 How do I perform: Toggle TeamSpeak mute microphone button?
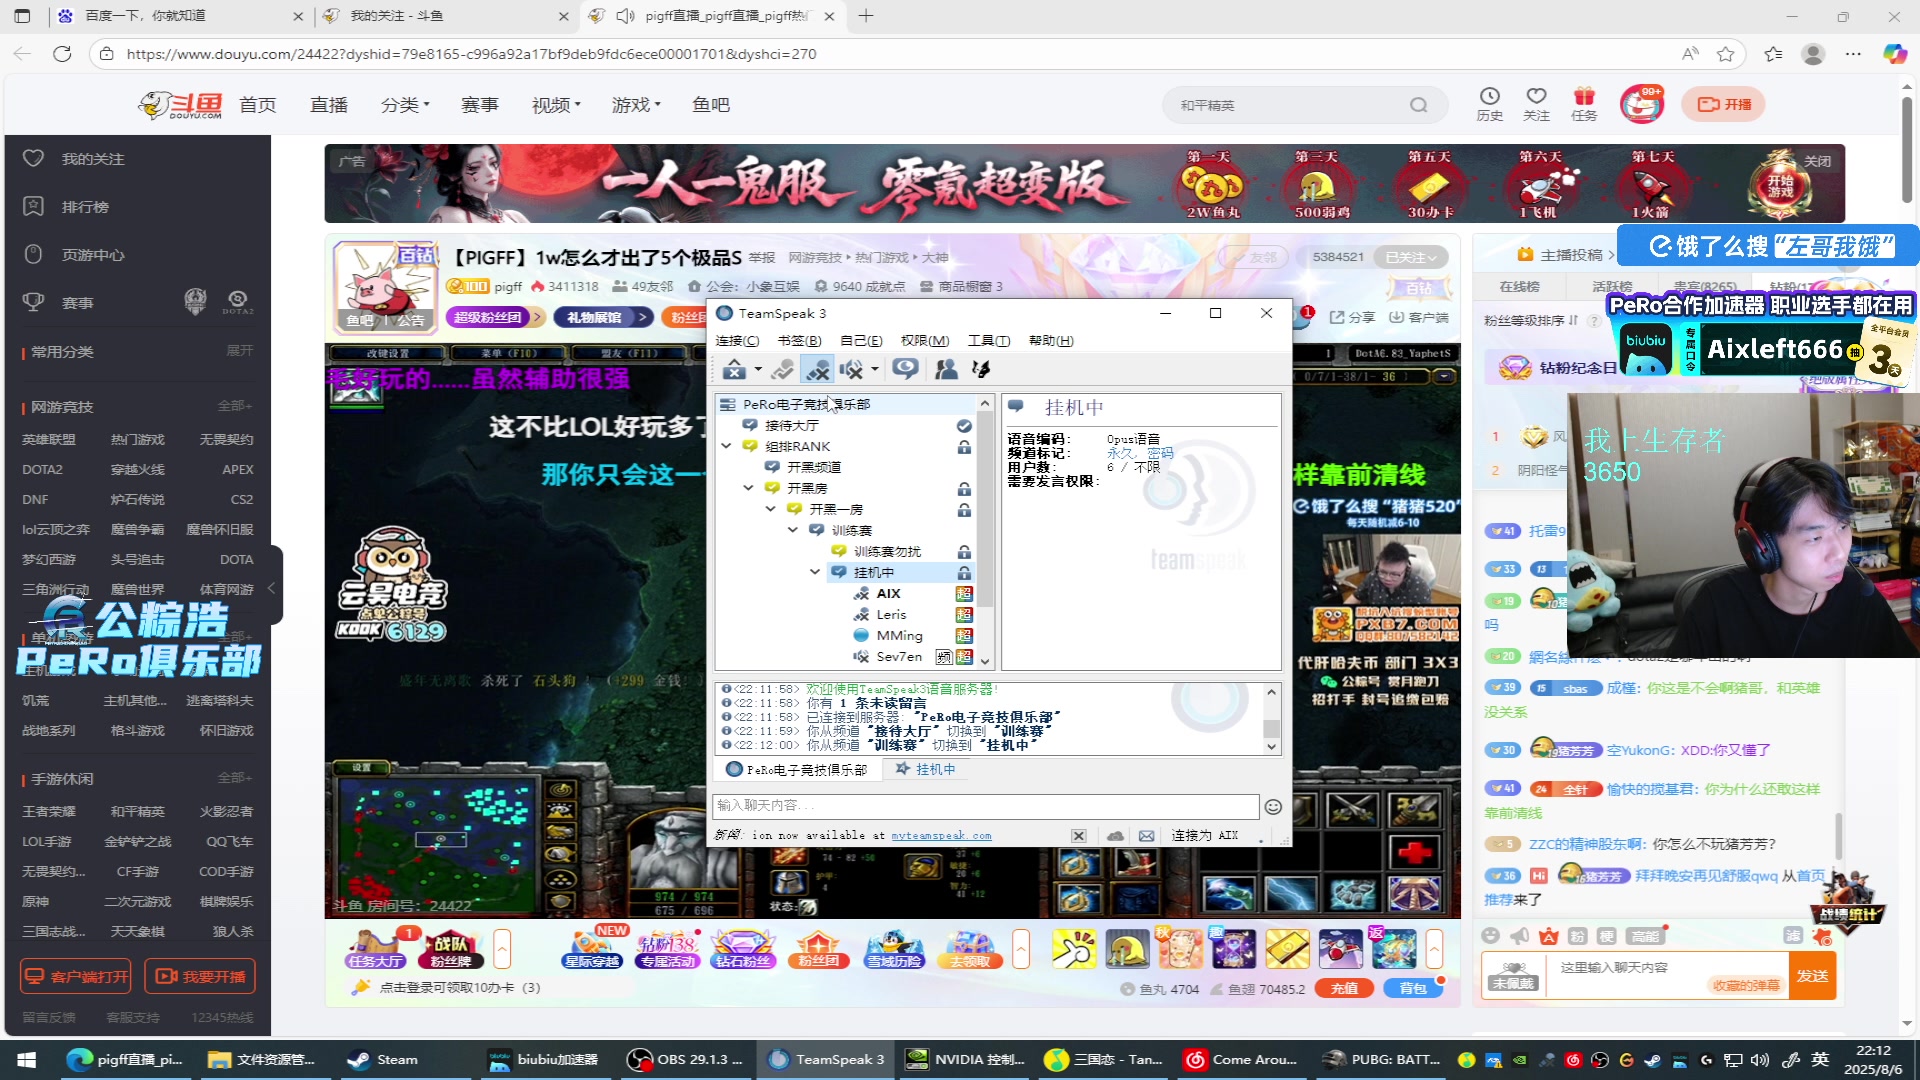[818, 370]
